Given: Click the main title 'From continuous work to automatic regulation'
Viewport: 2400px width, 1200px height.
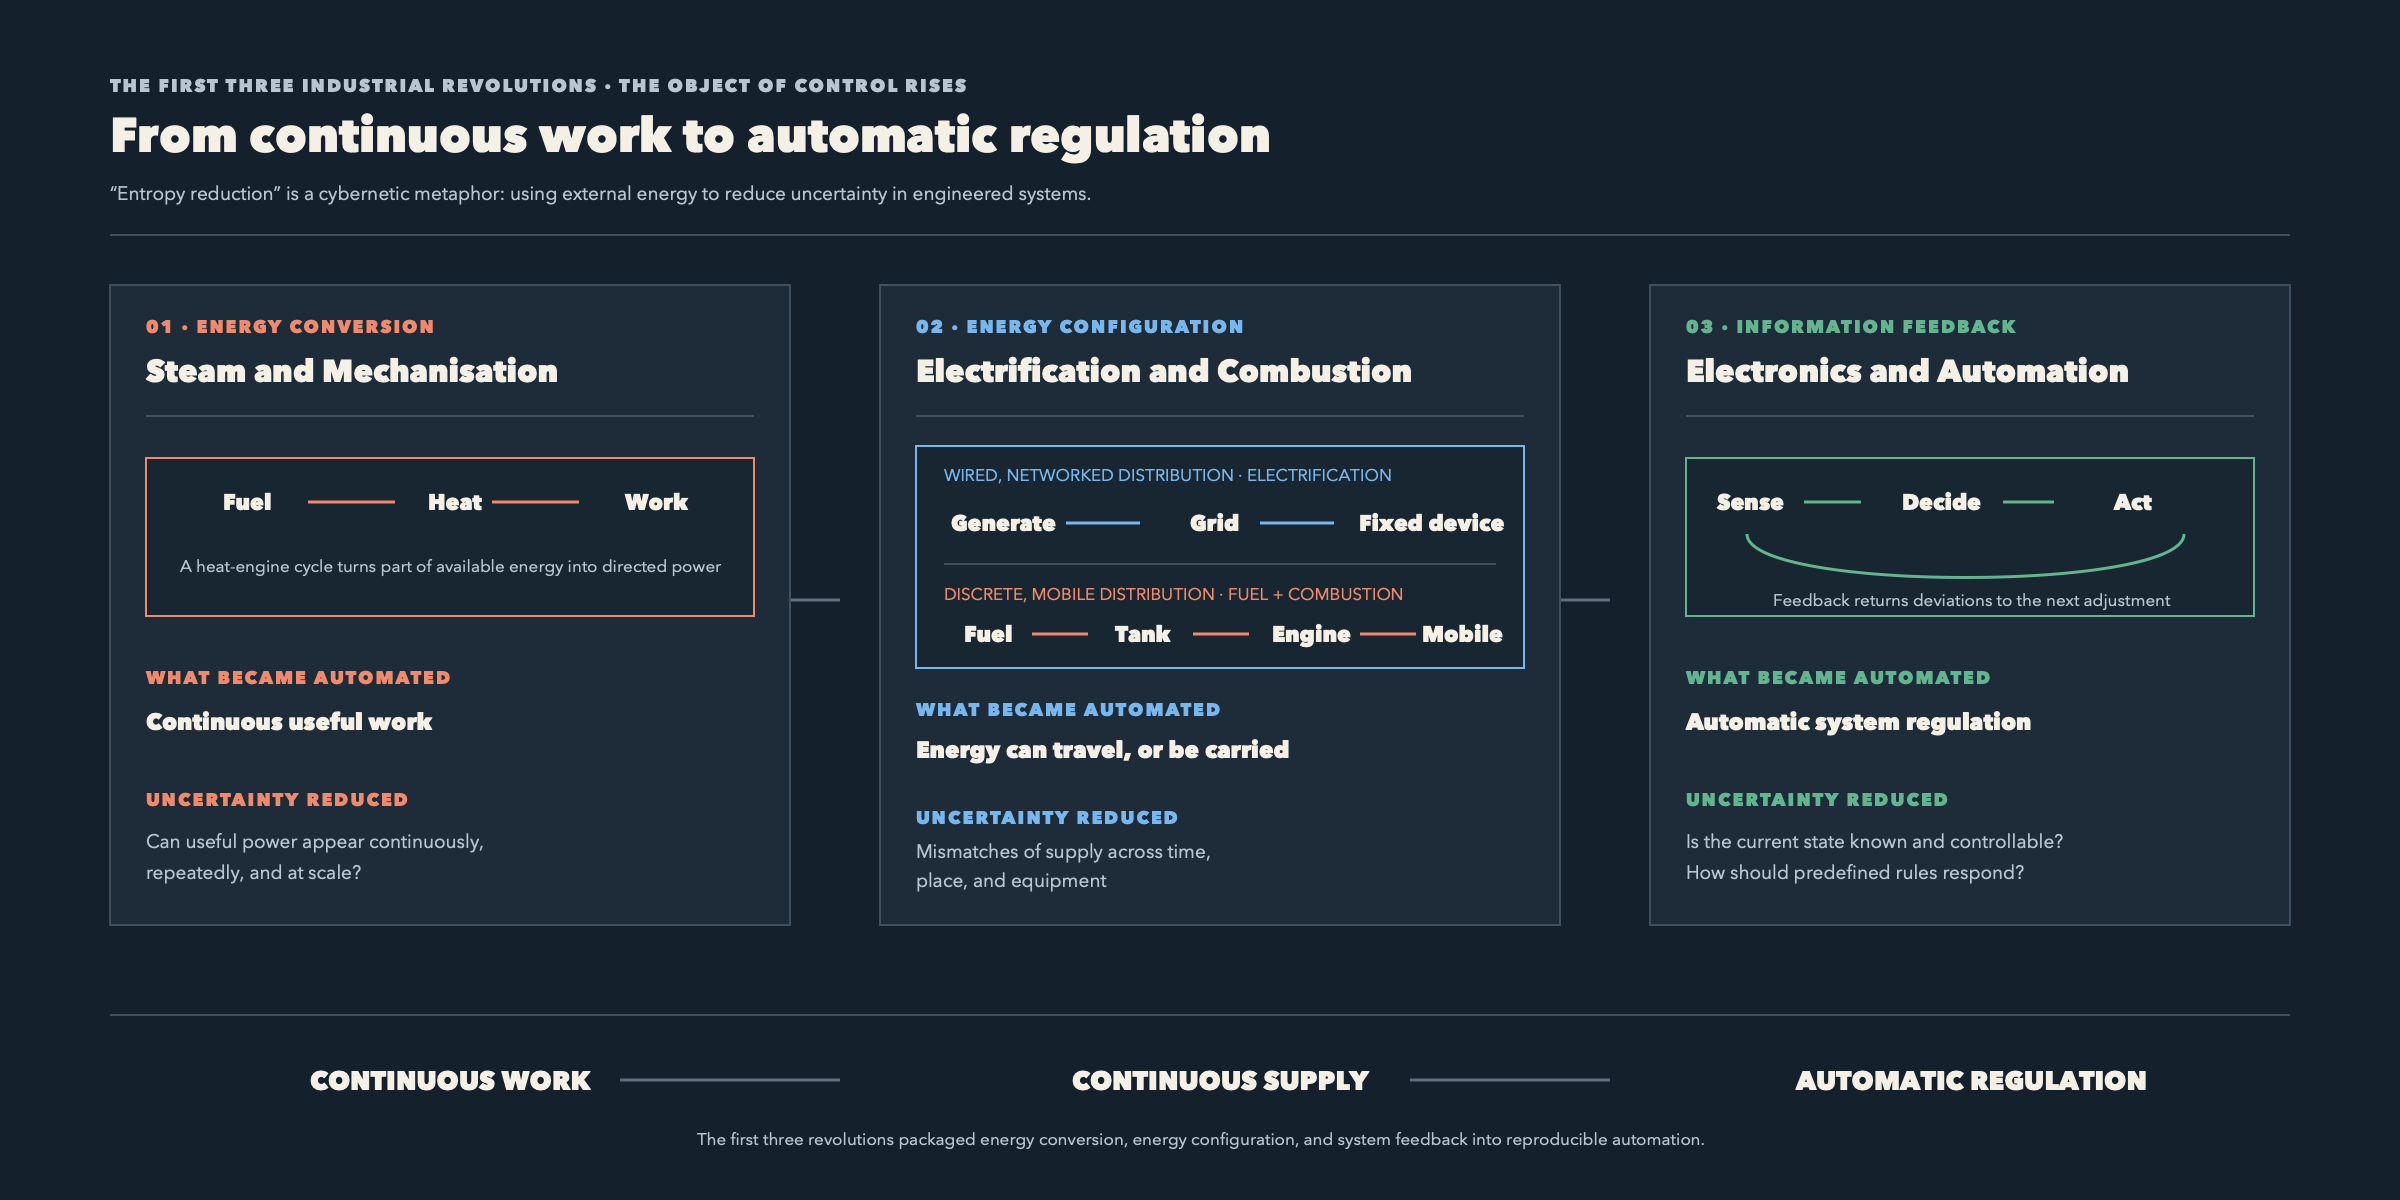Looking at the screenshot, I should 690,136.
